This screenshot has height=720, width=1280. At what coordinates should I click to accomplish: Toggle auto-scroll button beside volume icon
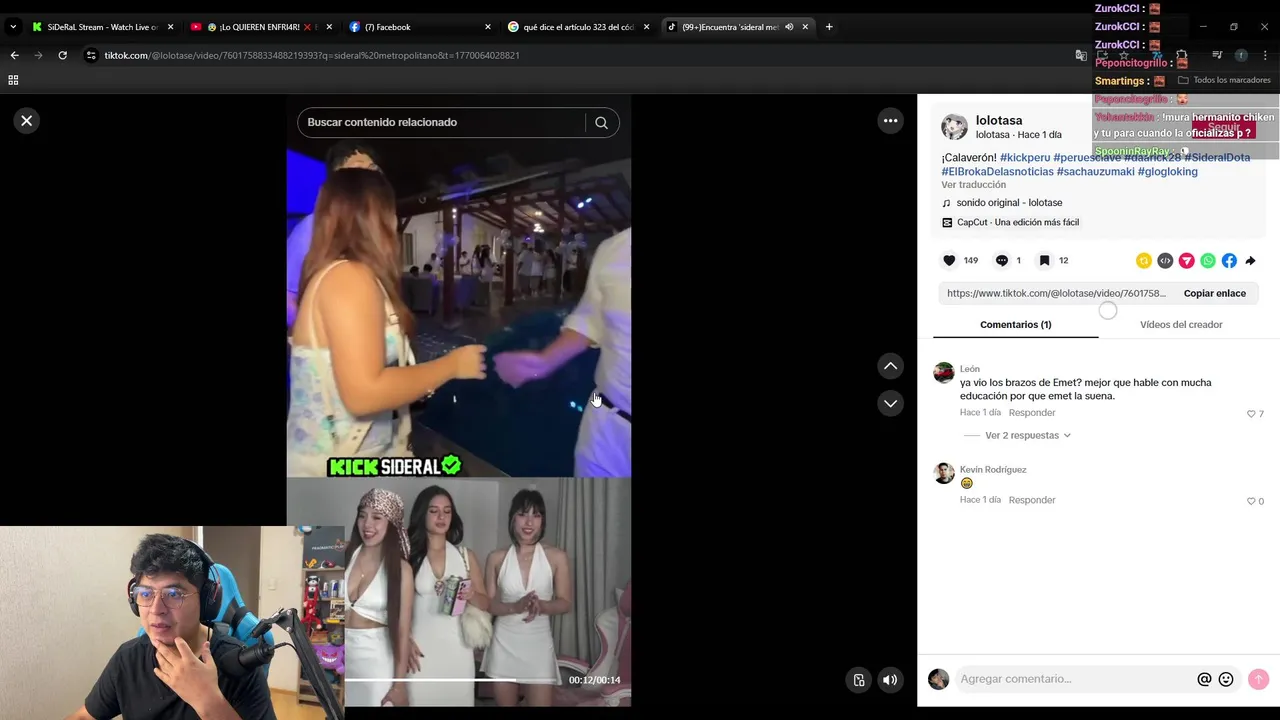point(858,680)
